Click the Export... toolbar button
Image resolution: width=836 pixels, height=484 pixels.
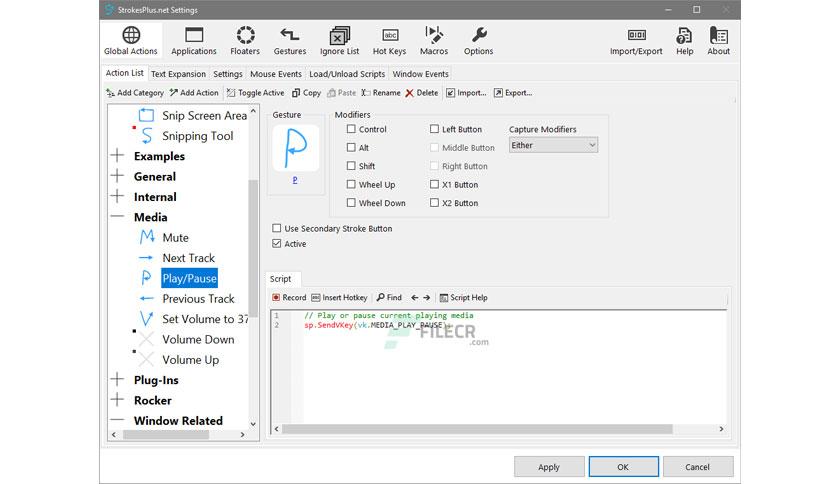pyautogui.click(x=513, y=93)
